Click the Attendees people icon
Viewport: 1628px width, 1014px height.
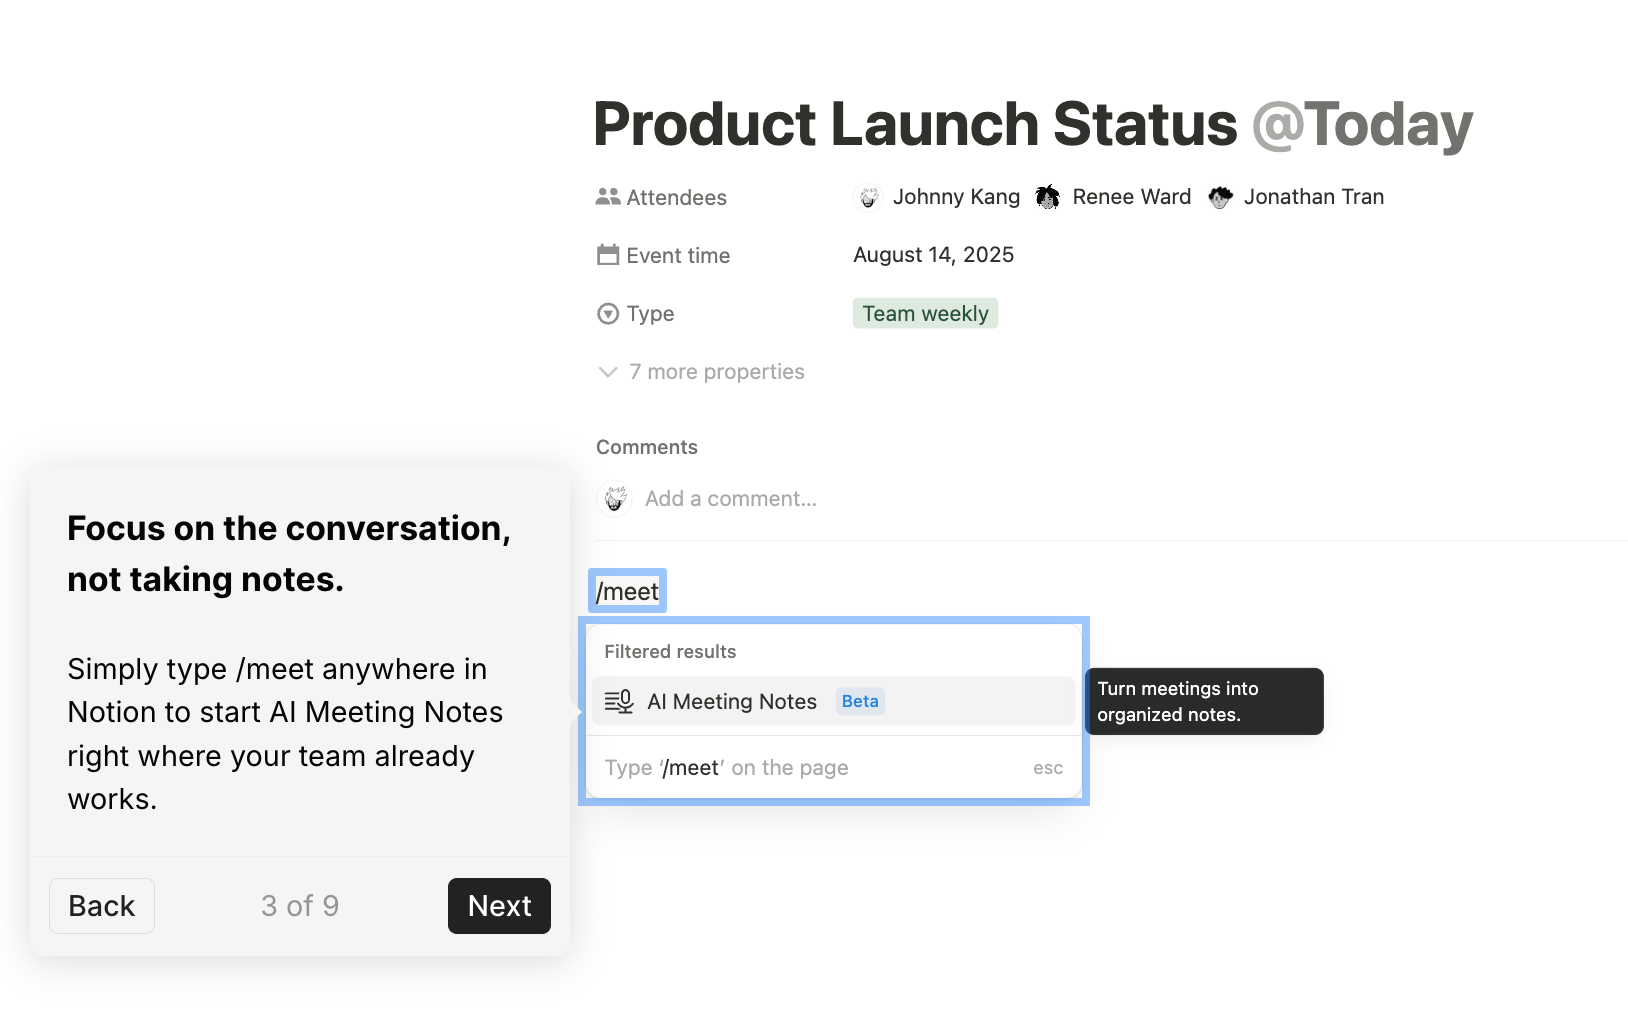pyautogui.click(x=607, y=197)
